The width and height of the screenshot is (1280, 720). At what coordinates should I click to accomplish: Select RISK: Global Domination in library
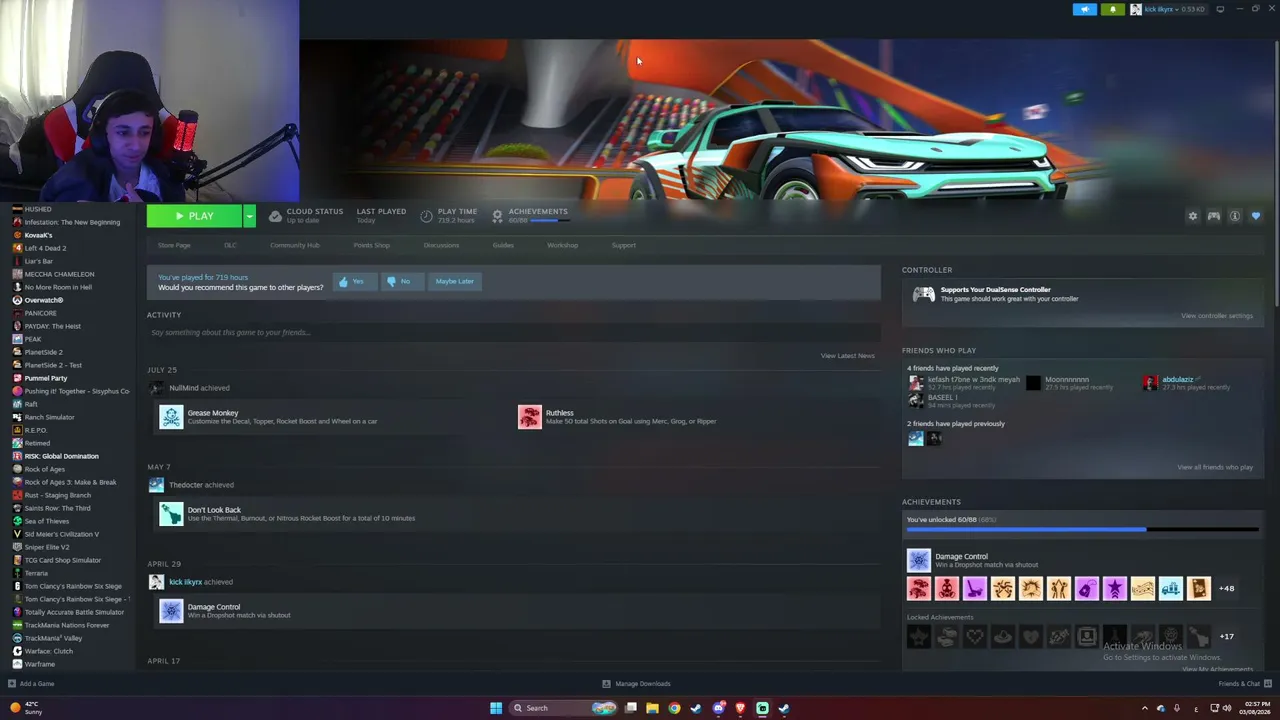[61, 456]
